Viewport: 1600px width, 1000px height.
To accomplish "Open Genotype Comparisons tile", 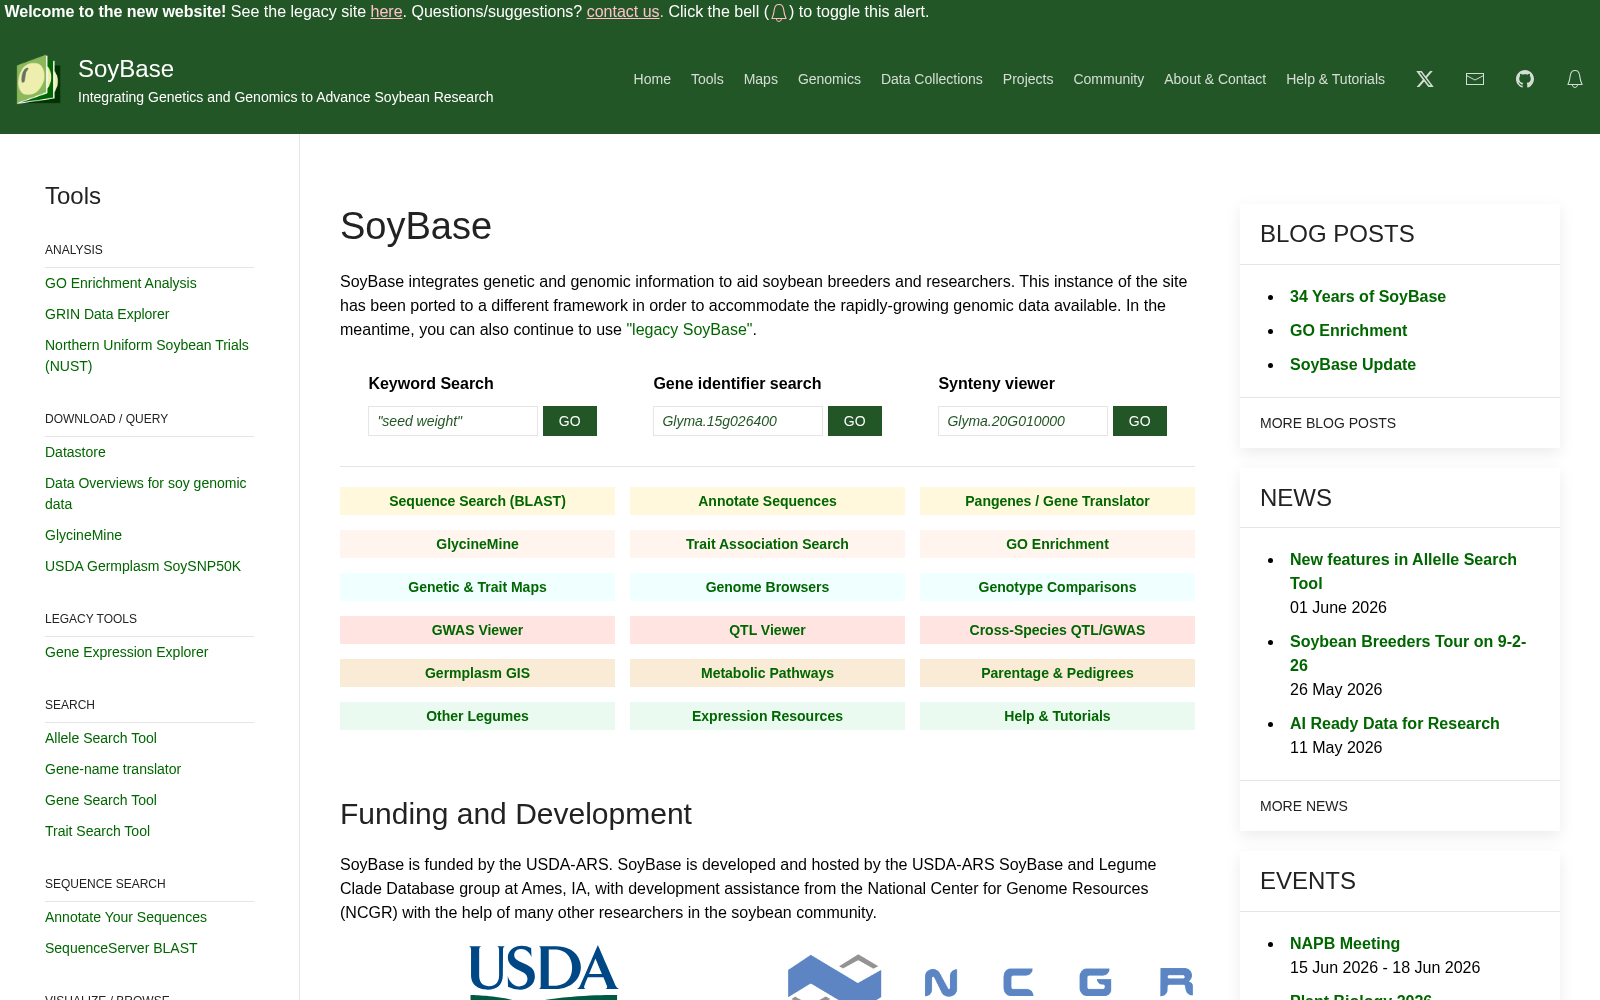I will pyautogui.click(x=1057, y=587).
